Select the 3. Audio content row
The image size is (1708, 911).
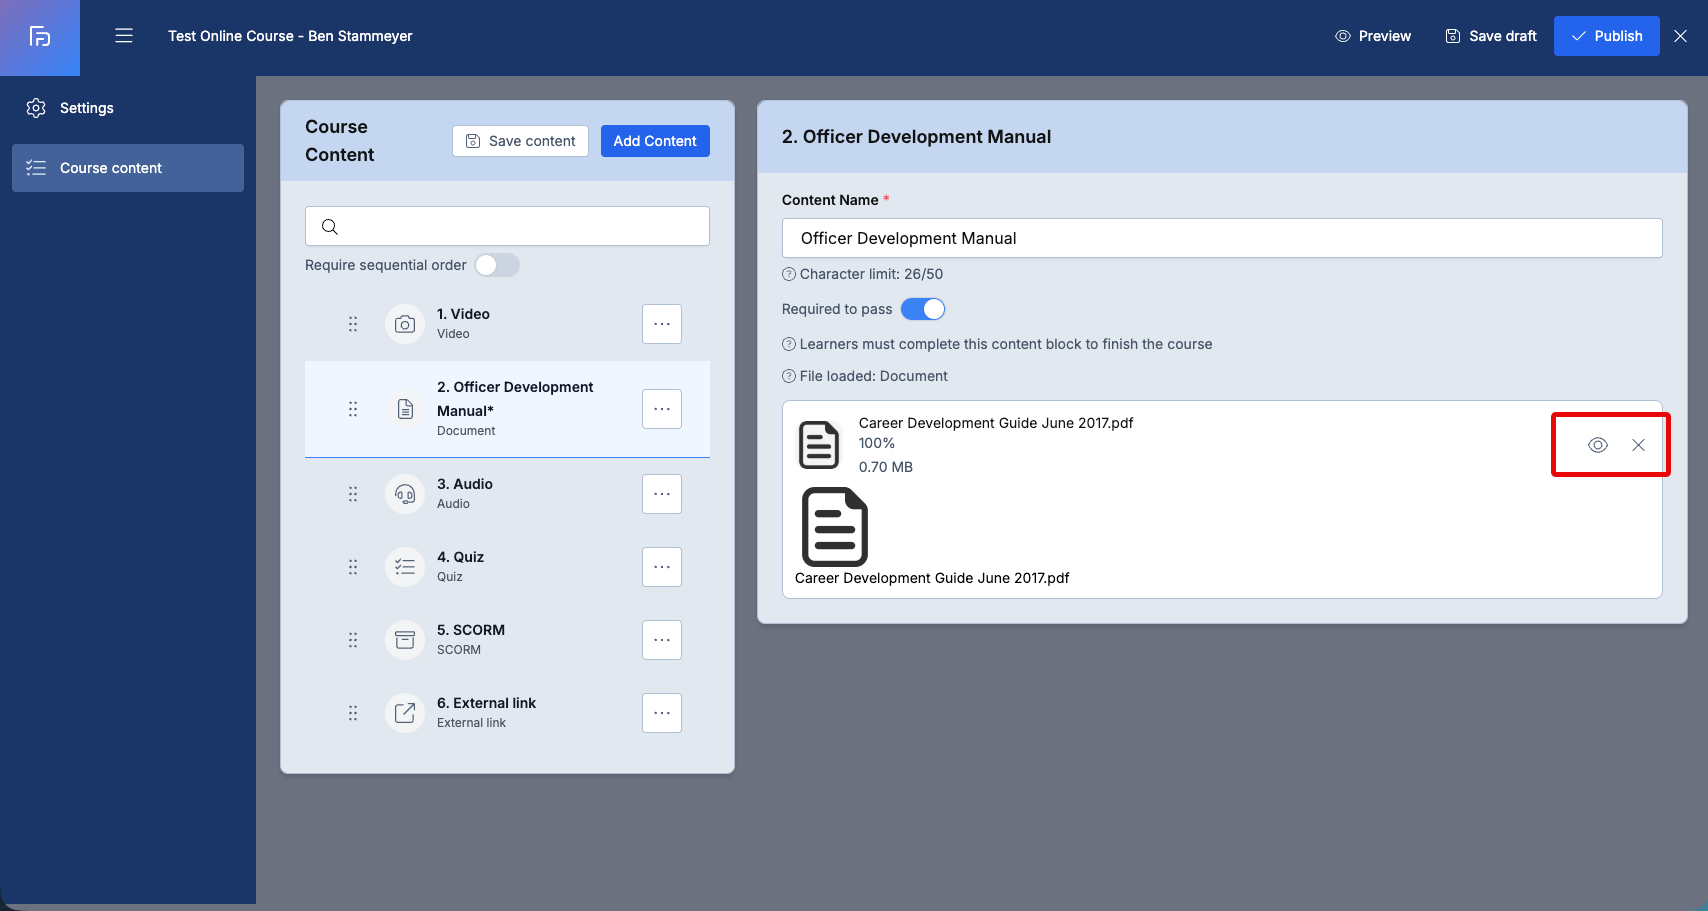tap(507, 494)
